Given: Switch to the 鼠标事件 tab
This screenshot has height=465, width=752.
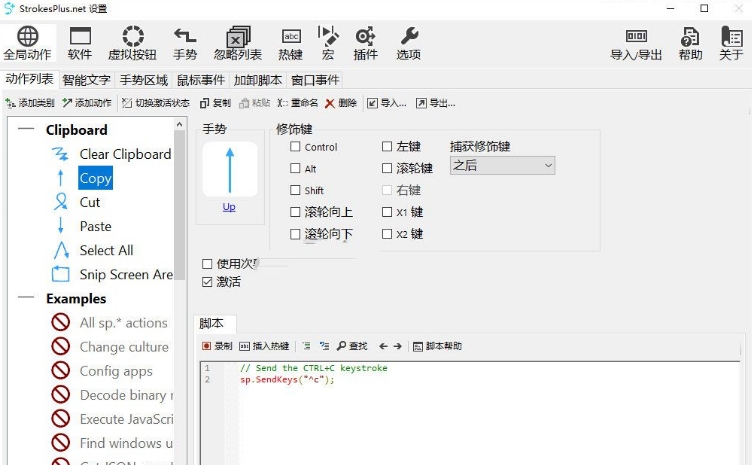Looking at the screenshot, I should pyautogui.click(x=201, y=80).
